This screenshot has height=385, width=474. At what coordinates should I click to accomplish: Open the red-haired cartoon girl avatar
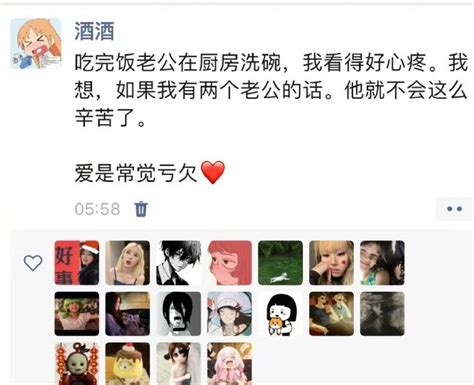229,263
